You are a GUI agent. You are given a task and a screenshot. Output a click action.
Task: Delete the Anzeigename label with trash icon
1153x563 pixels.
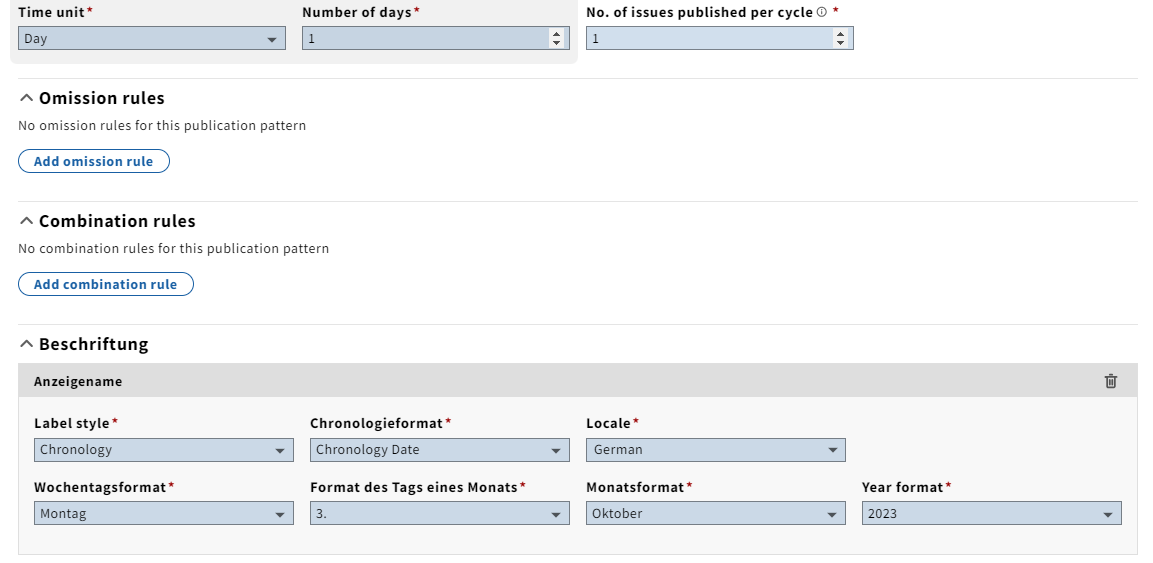click(1110, 381)
